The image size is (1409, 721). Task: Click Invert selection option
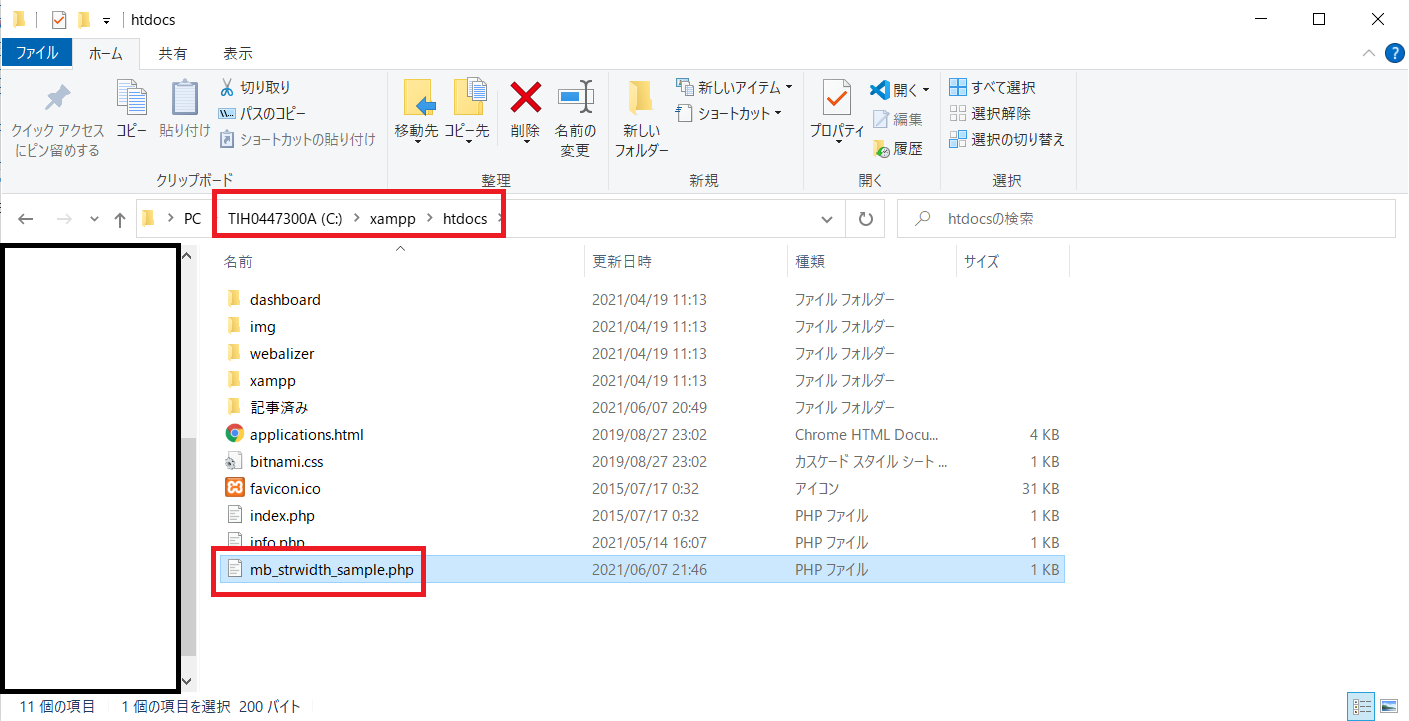pos(1007,140)
